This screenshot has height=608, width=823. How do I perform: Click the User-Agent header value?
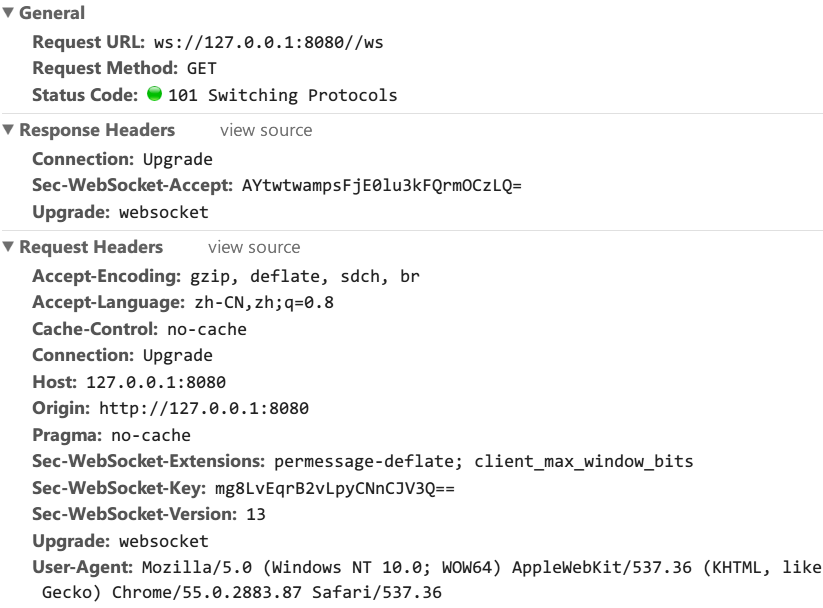point(400,567)
